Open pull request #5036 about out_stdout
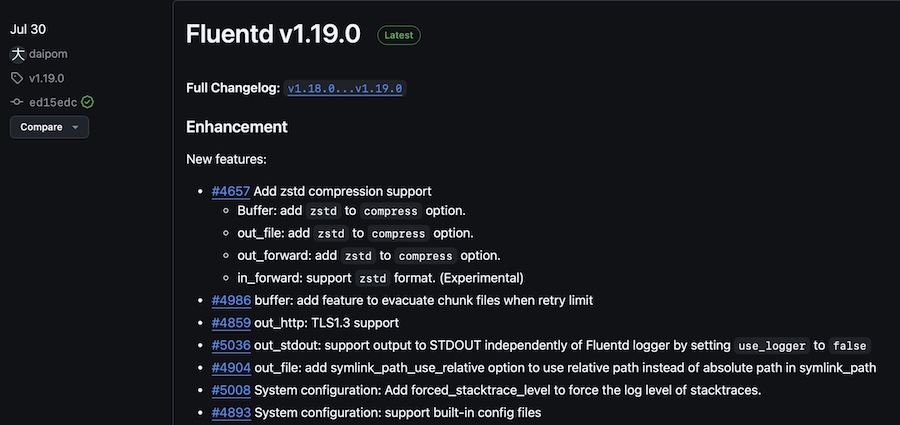The height and width of the screenshot is (425, 900). 231,345
